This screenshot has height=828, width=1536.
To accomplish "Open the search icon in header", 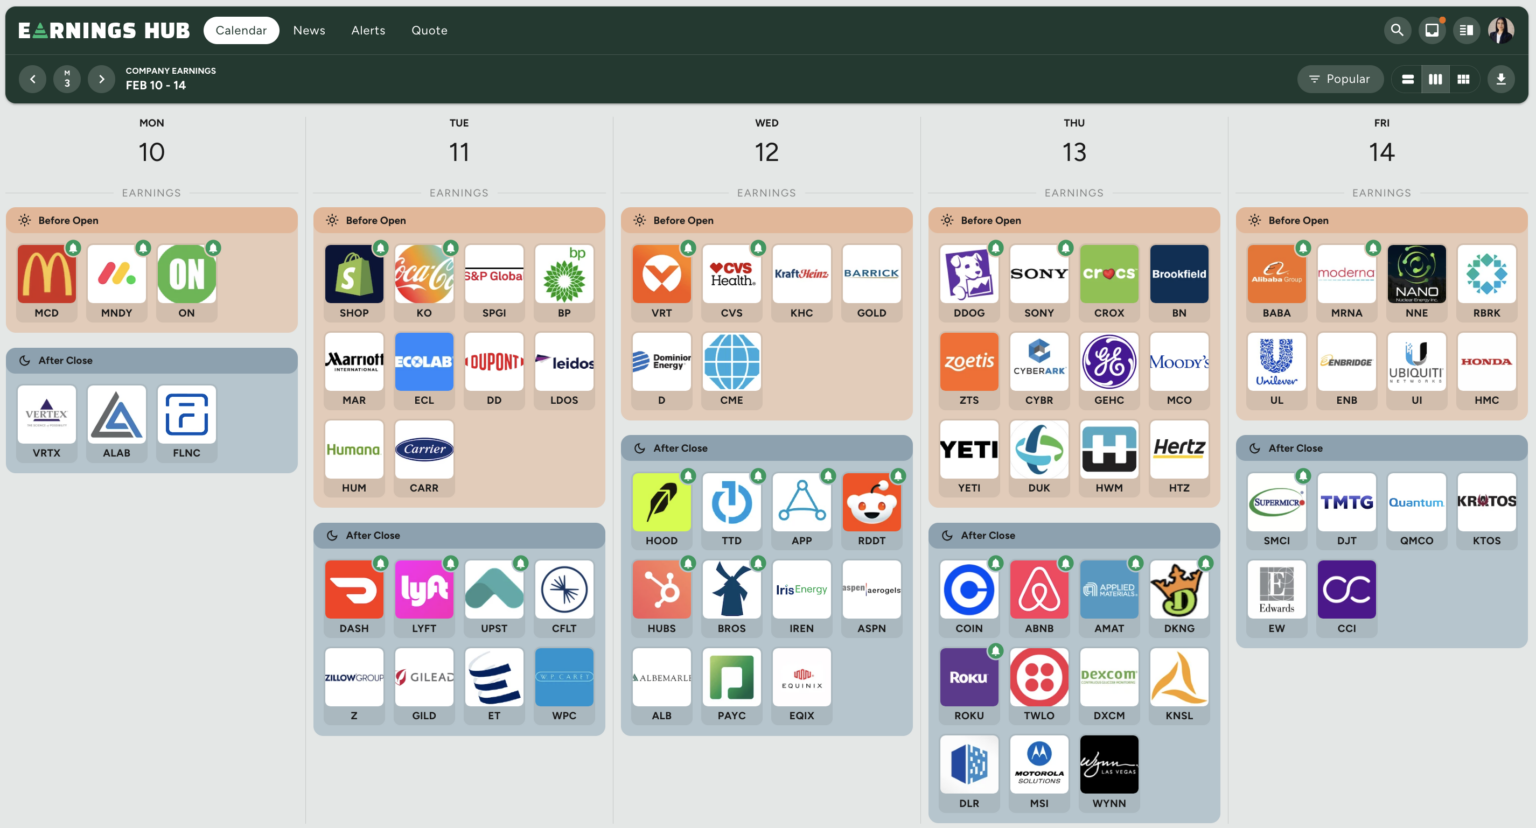I will [1397, 30].
